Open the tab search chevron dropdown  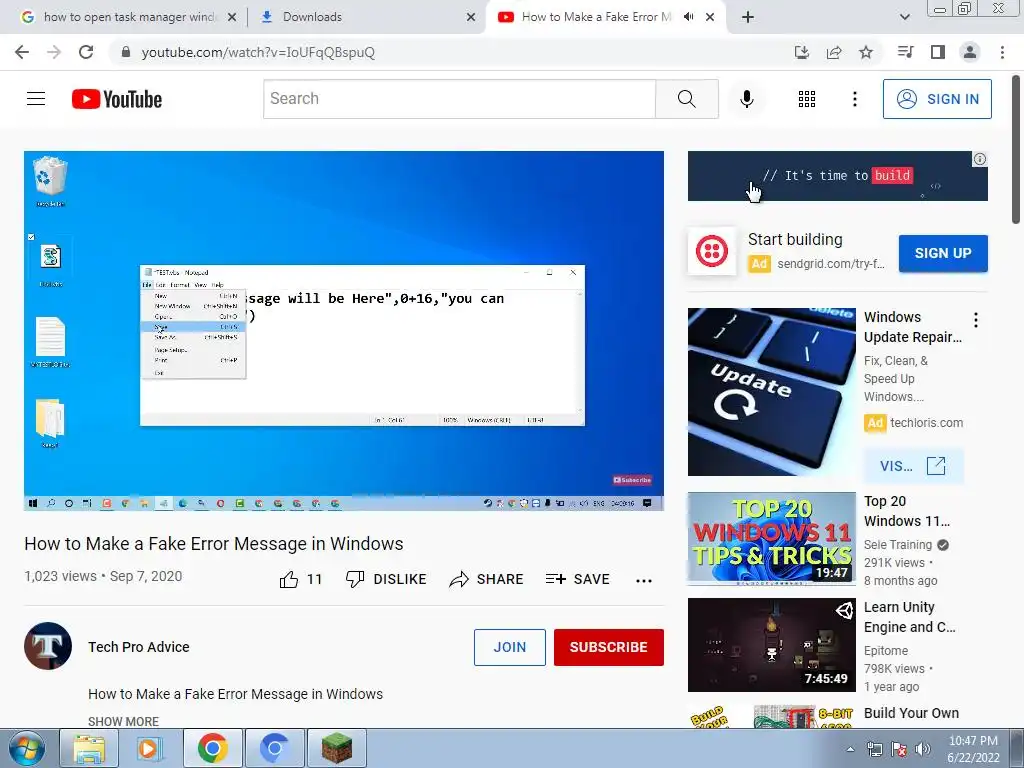point(904,17)
